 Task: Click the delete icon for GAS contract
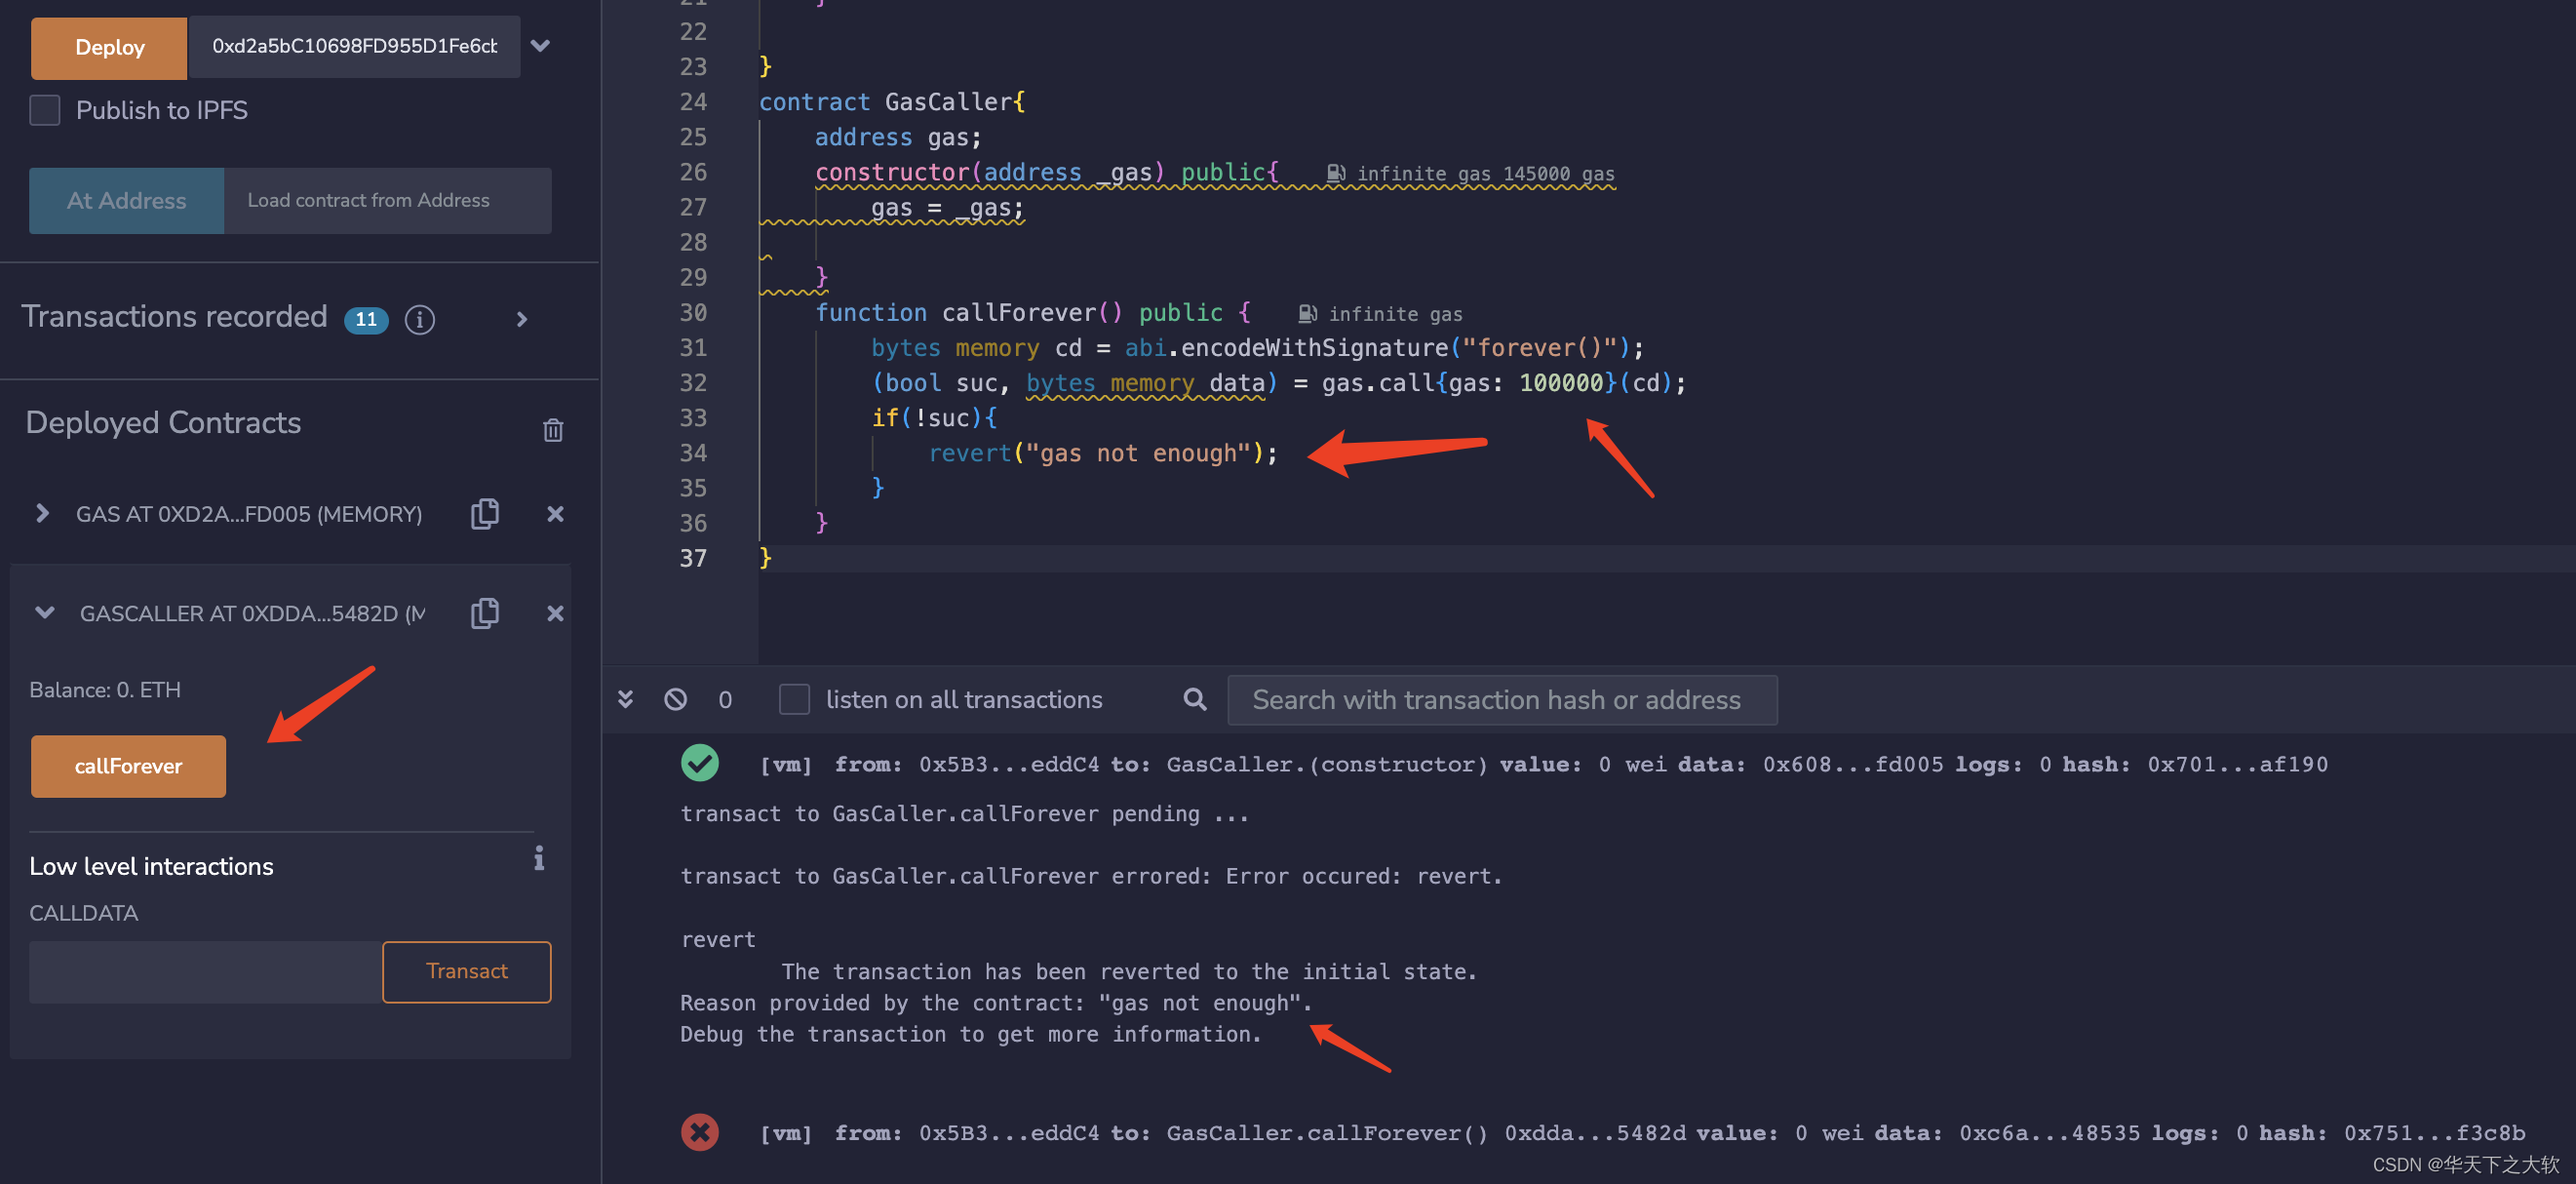coord(556,511)
